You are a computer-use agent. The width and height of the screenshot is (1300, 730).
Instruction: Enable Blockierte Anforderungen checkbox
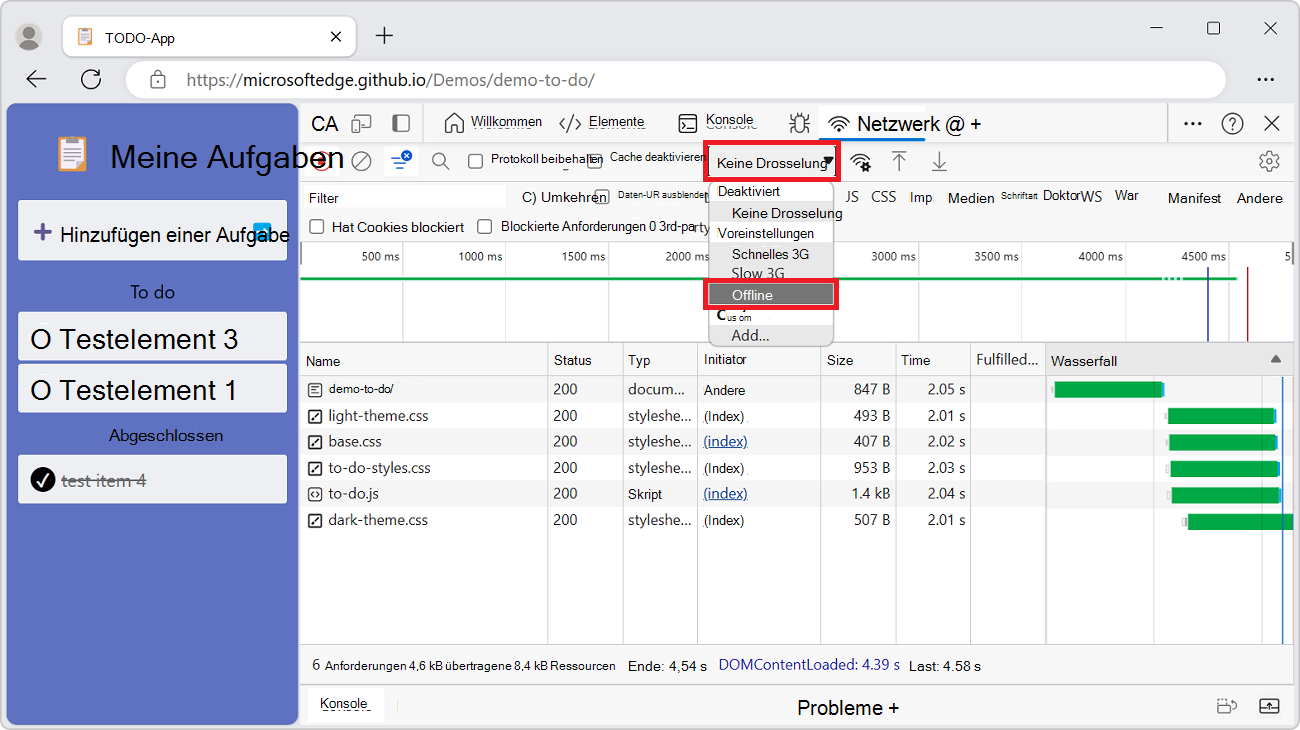coord(485,227)
